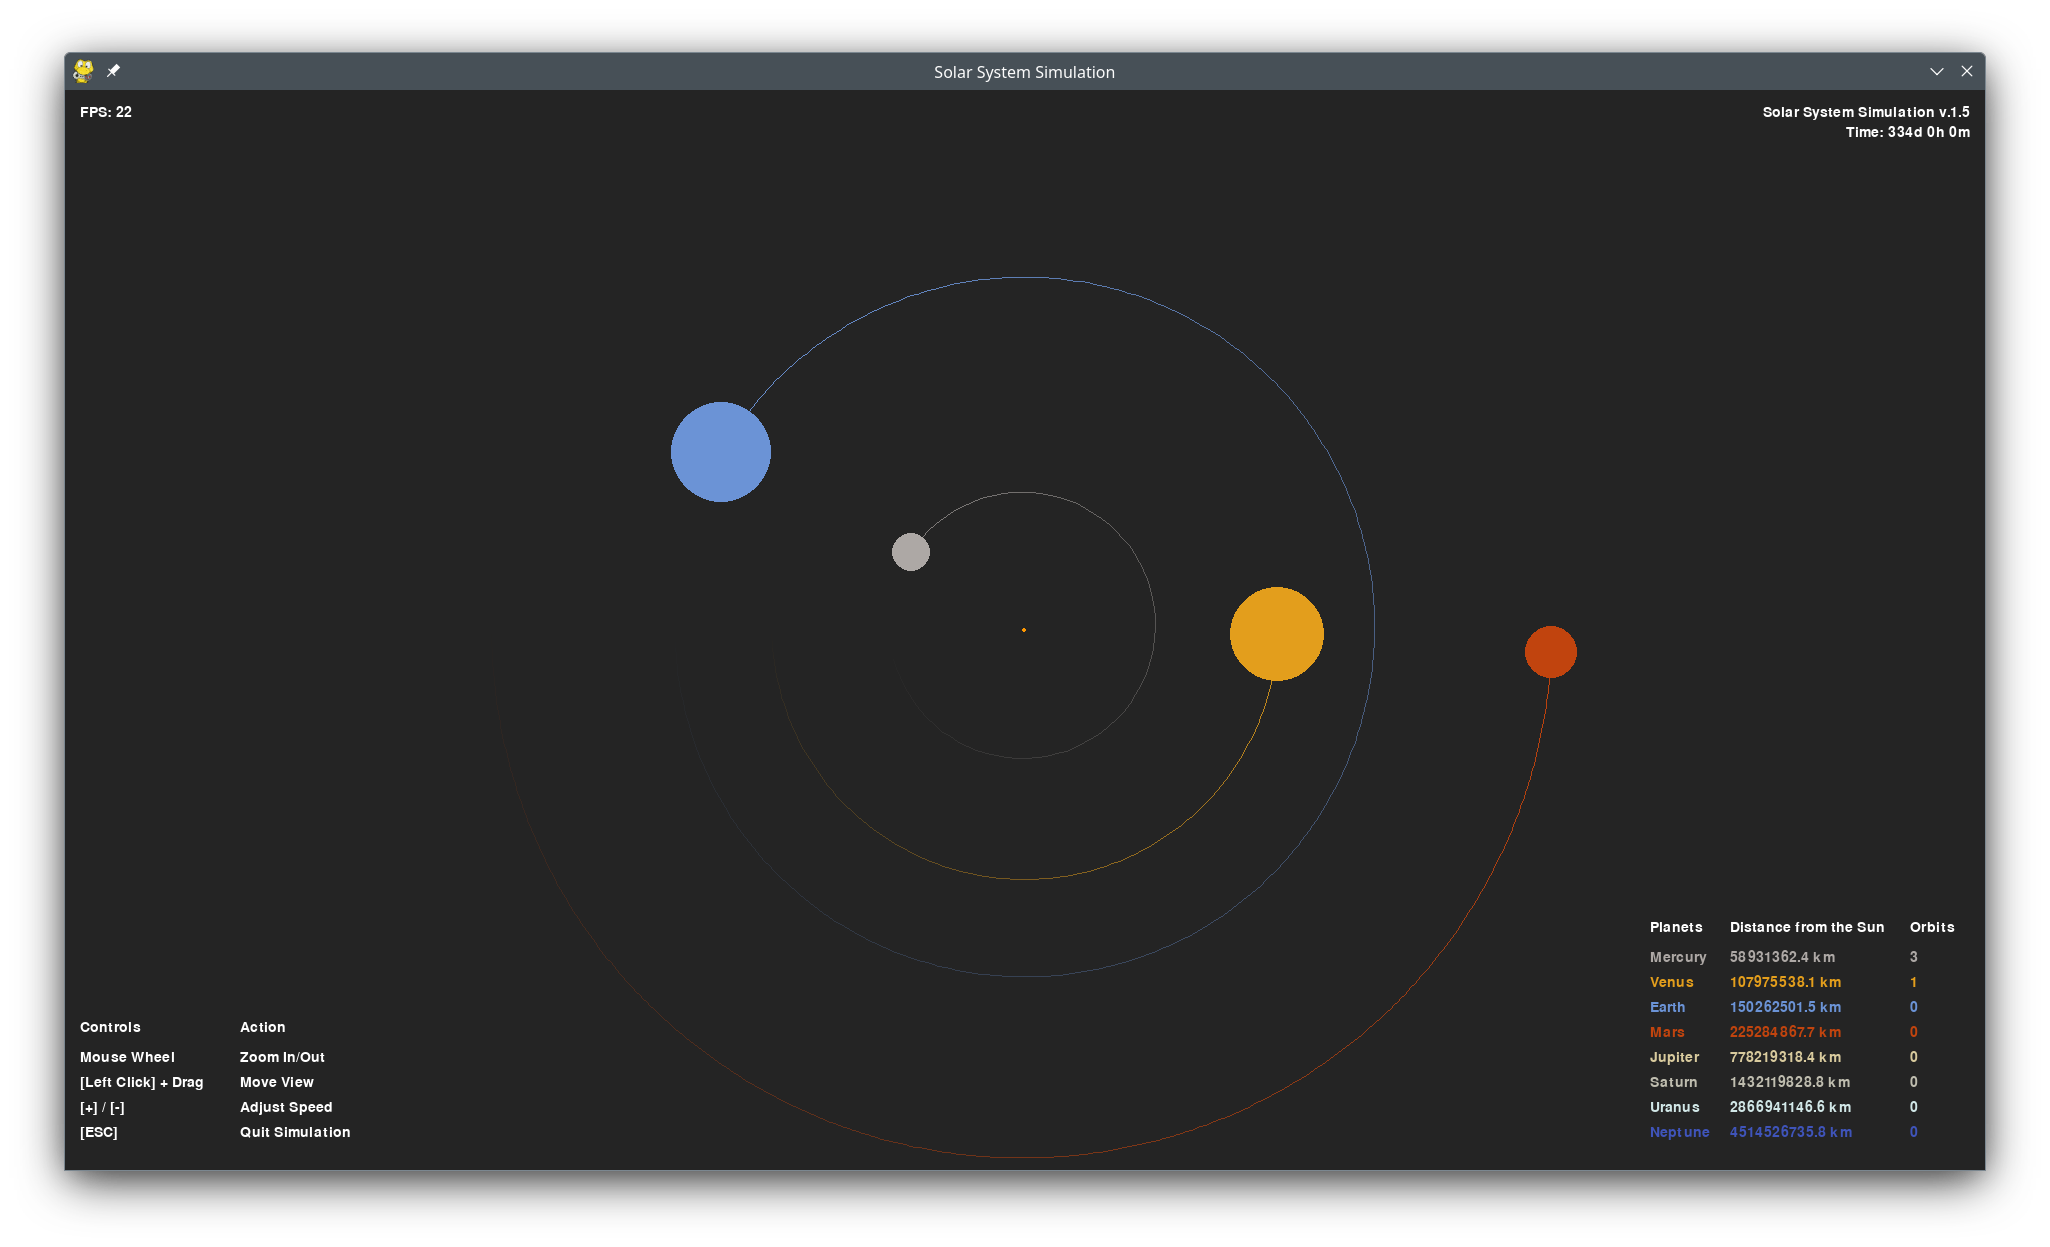Click the tiny orange Sun dot

(1023, 630)
